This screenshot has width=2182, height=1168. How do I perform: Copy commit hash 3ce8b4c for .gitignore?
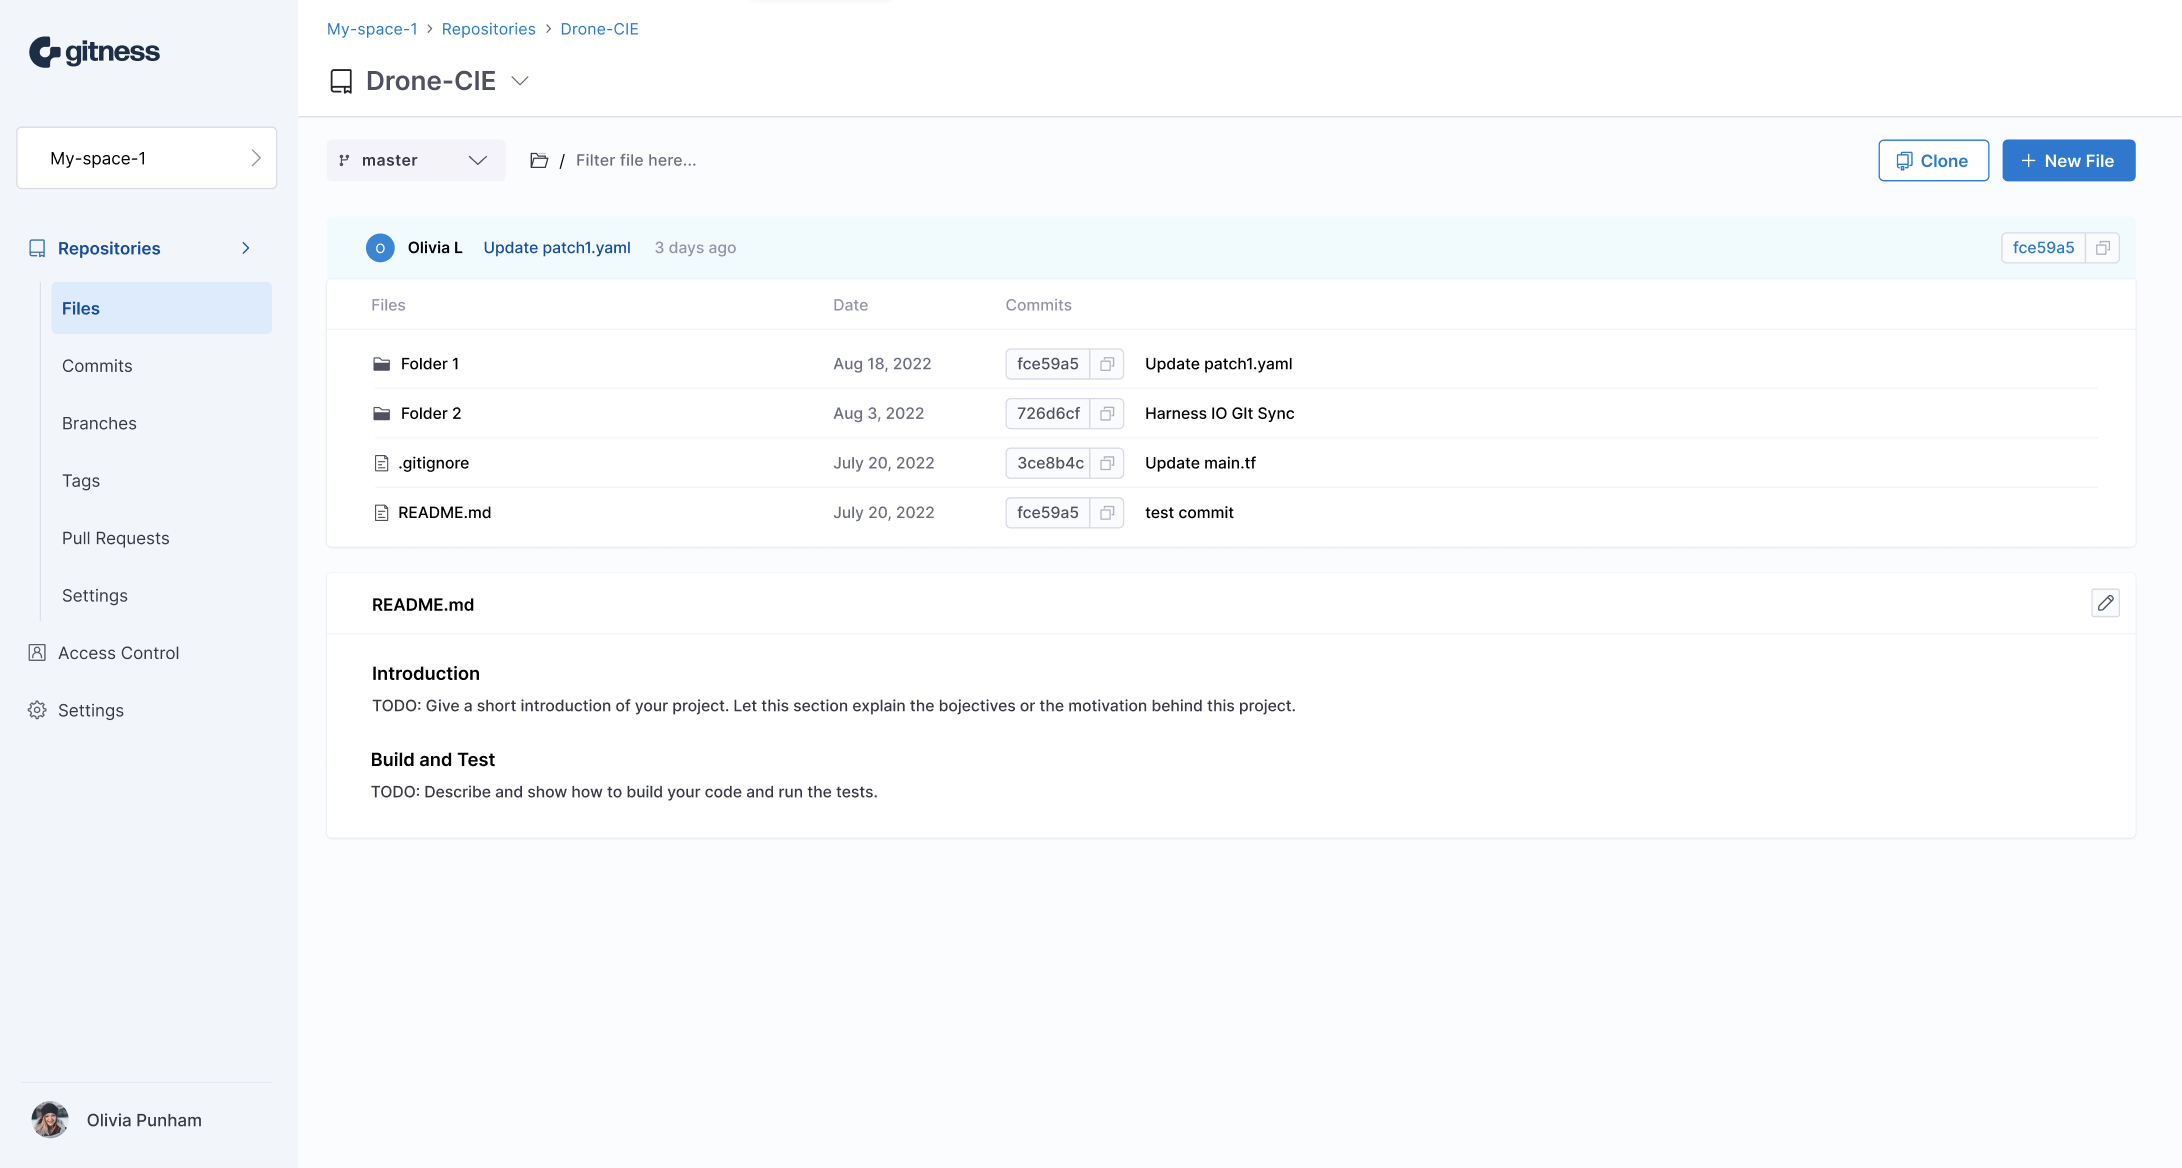[1106, 463]
